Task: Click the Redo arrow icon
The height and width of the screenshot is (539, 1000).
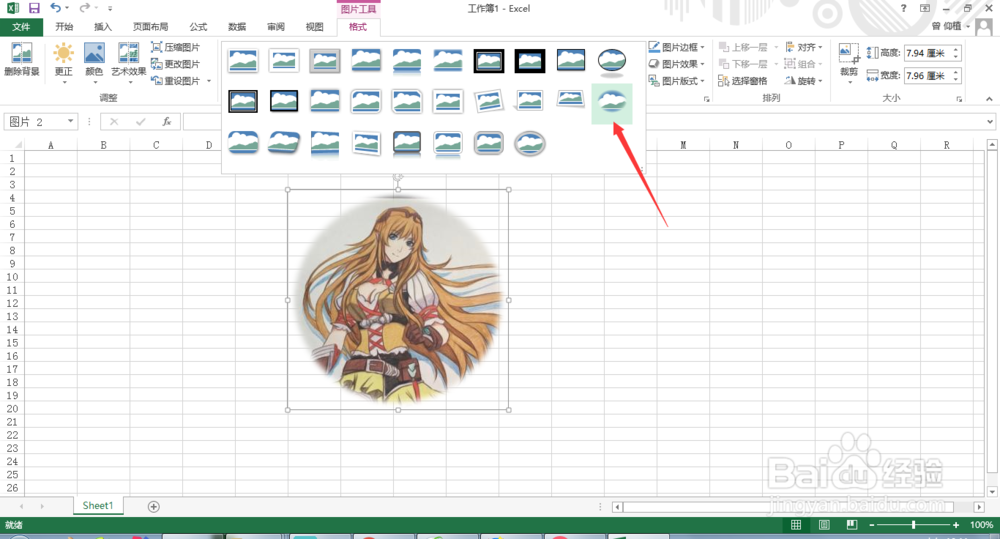Action: (84, 8)
